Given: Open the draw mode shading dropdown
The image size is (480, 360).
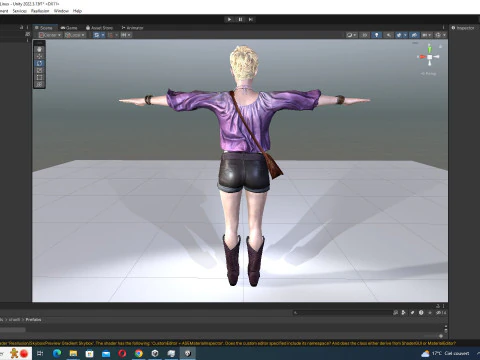Looking at the screenshot, I should point(351,35).
